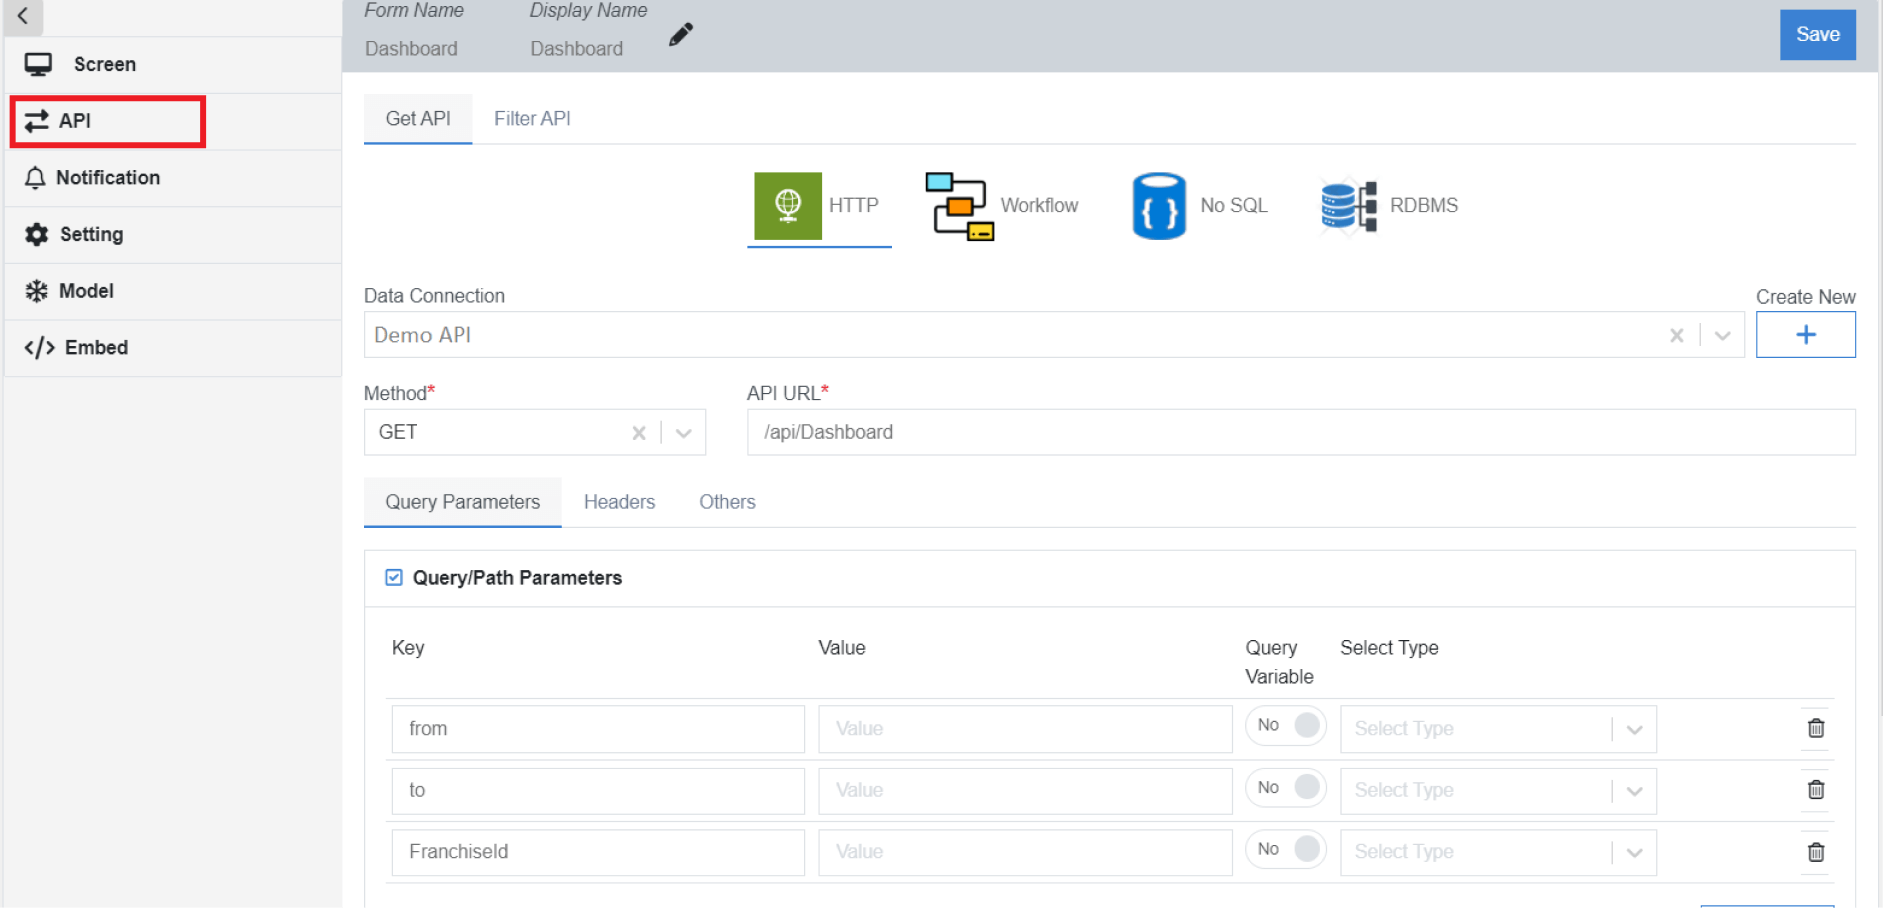
Task: Select the Workflow data source option
Action: pyautogui.click(x=962, y=205)
